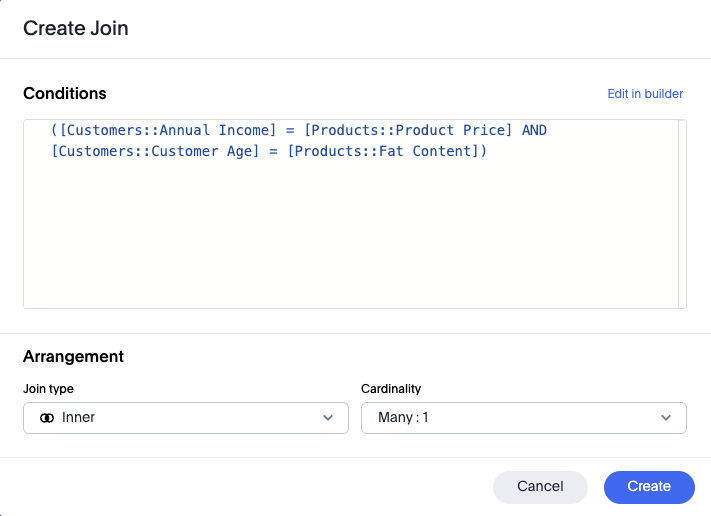Click the 'Cardinality' field label
711x516 pixels.
click(391, 389)
